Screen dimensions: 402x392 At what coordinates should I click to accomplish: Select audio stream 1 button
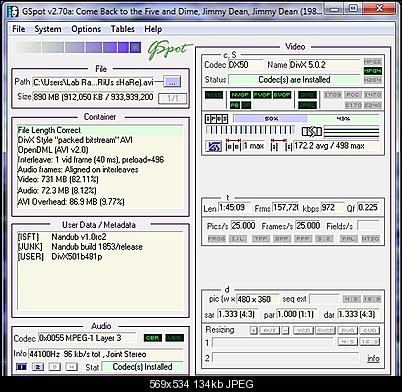(22, 367)
